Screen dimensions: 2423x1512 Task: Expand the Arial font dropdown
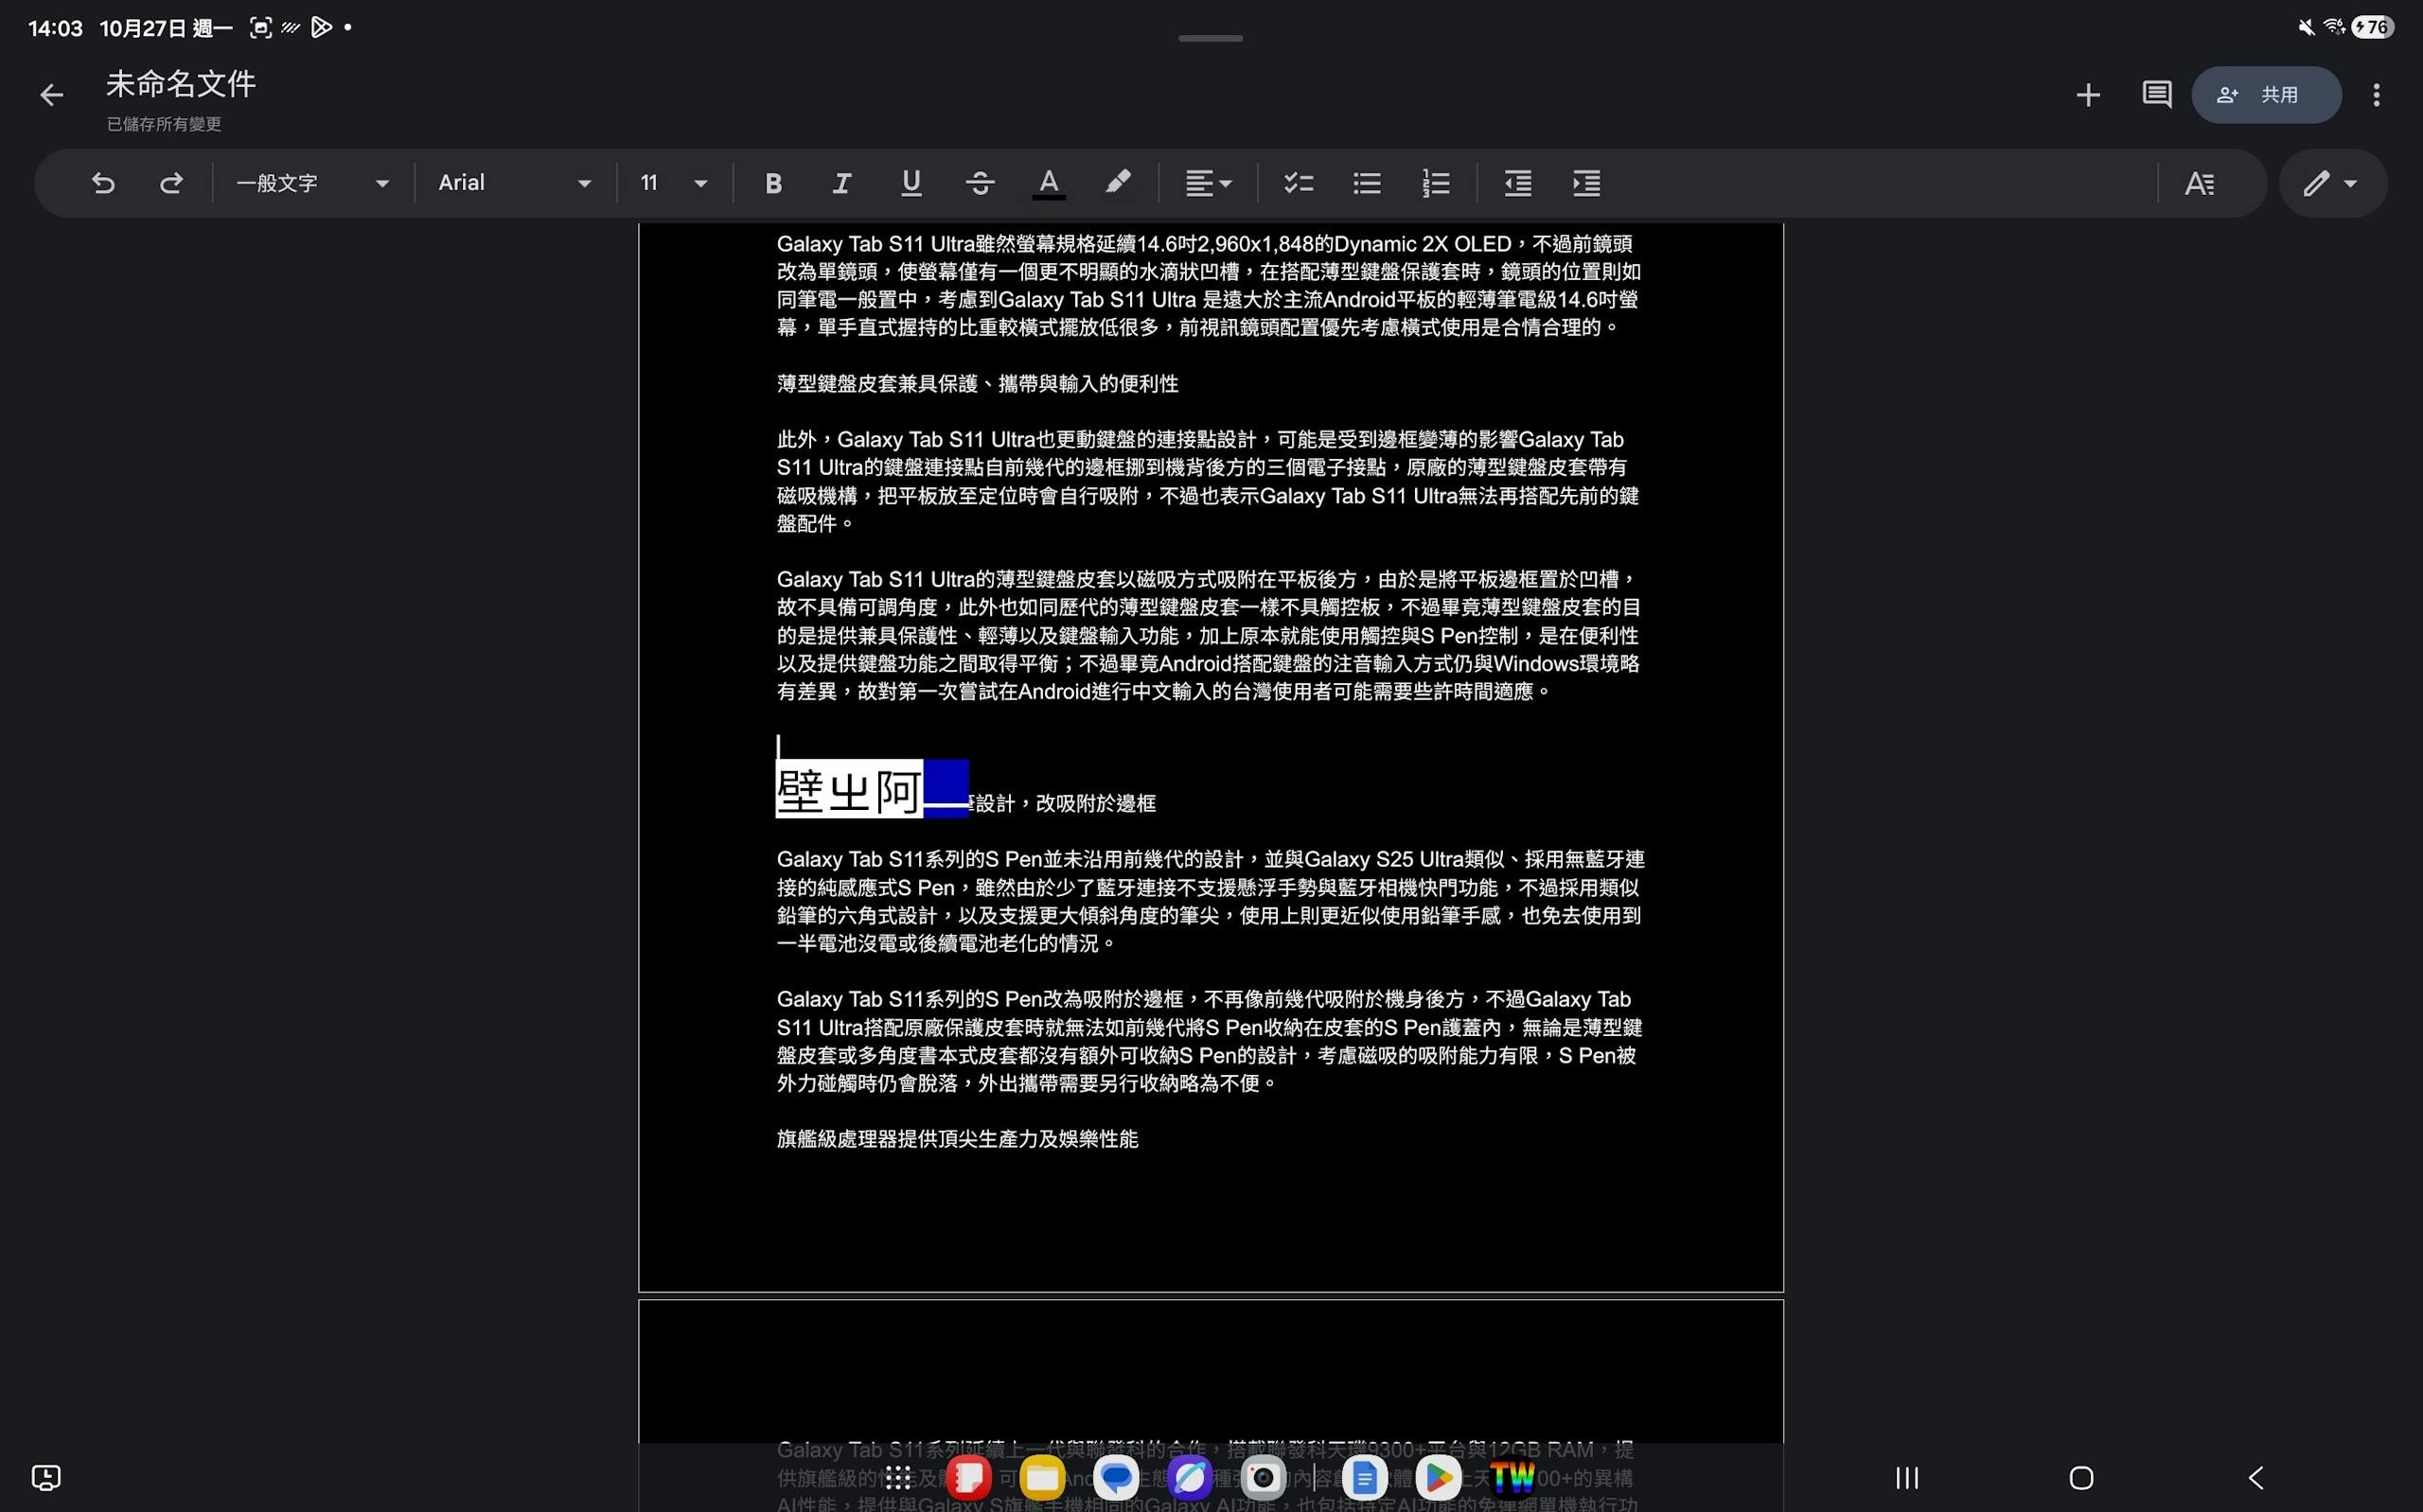(x=514, y=183)
